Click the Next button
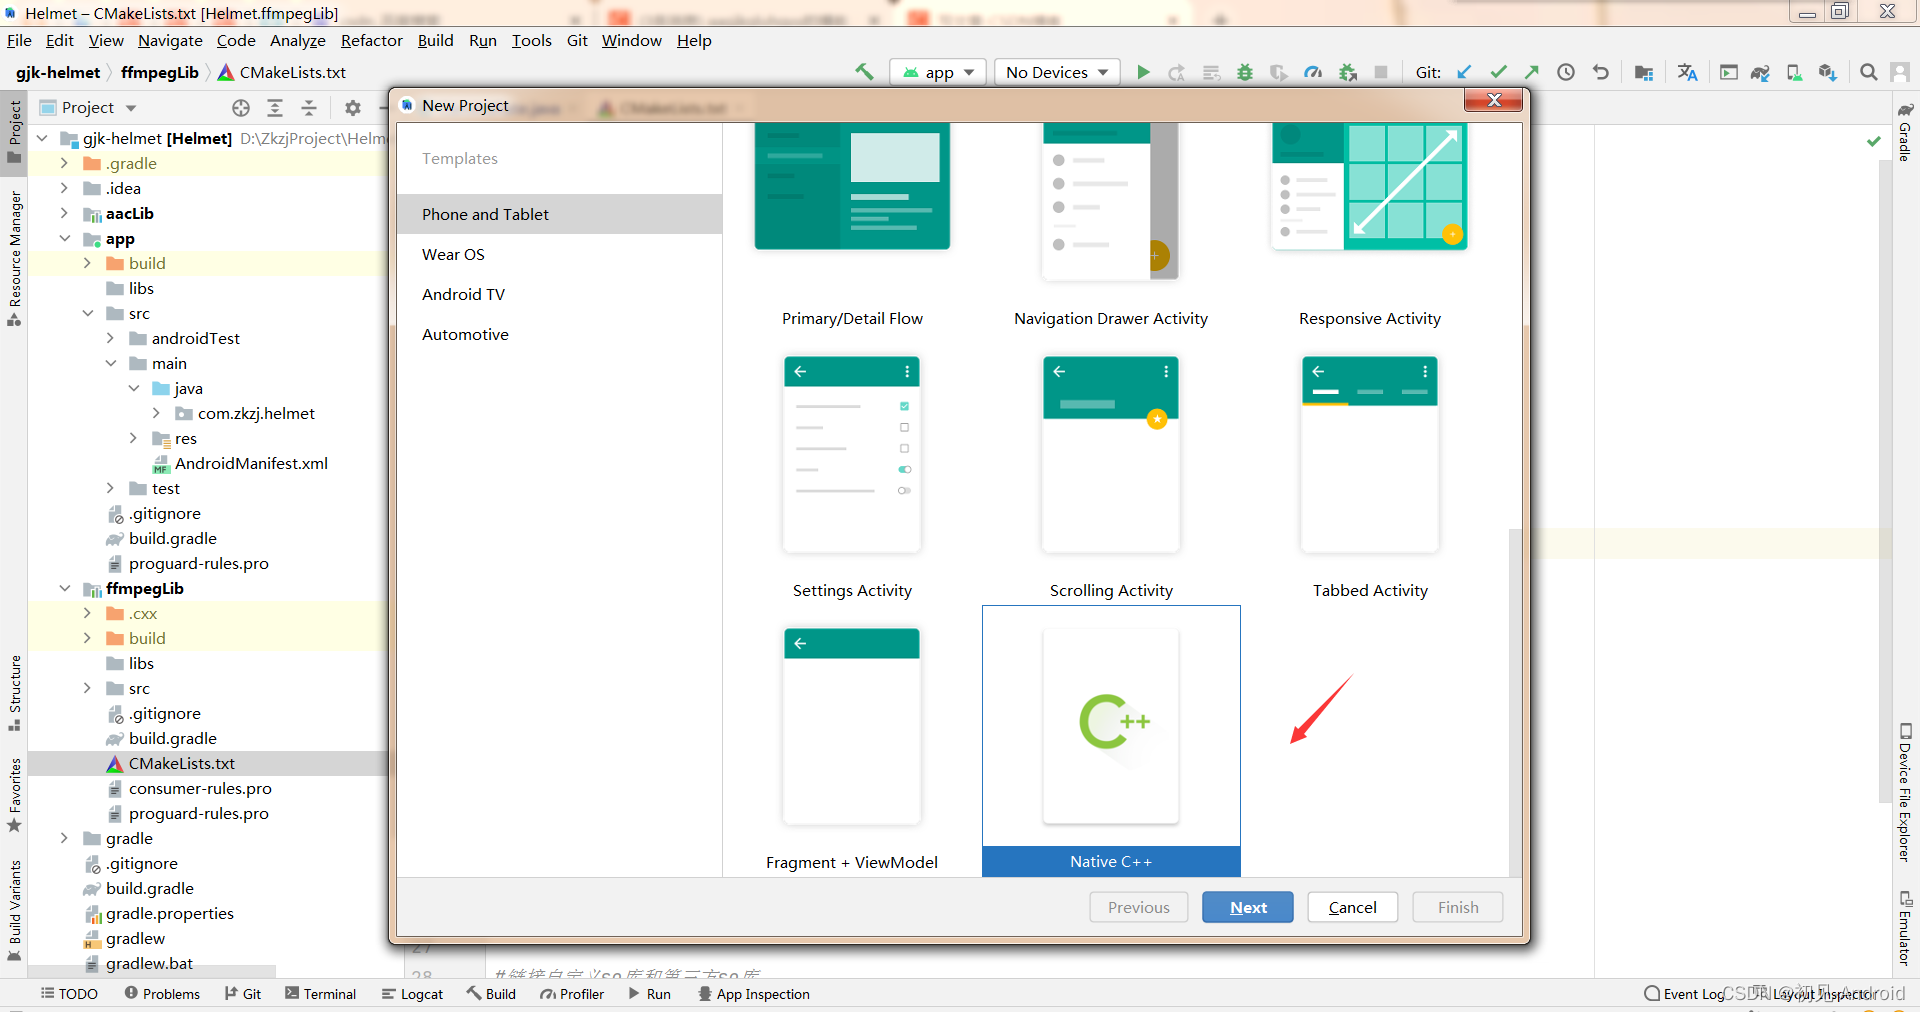Image resolution: width=1920 pixels, height=1012 pixels. (x=1248, y=907)
